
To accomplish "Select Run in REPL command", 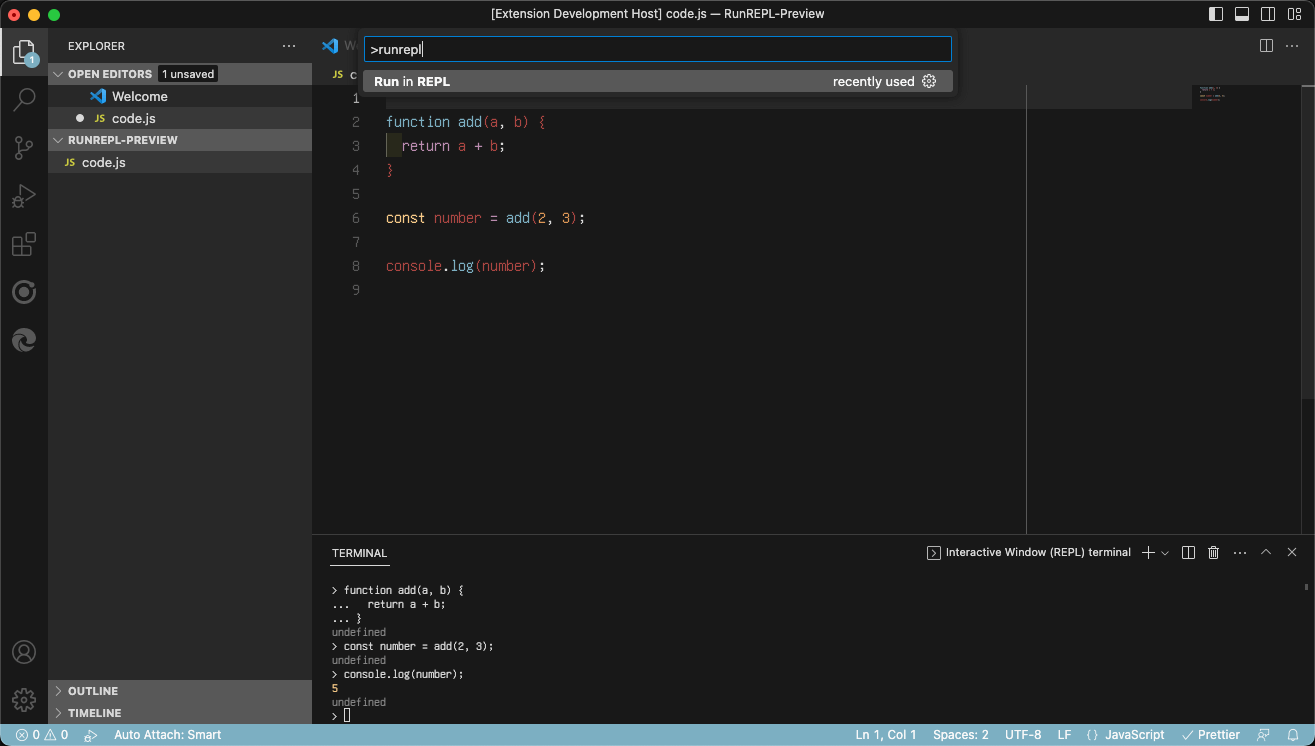I will pyautogui.click(x=658, y=81).
